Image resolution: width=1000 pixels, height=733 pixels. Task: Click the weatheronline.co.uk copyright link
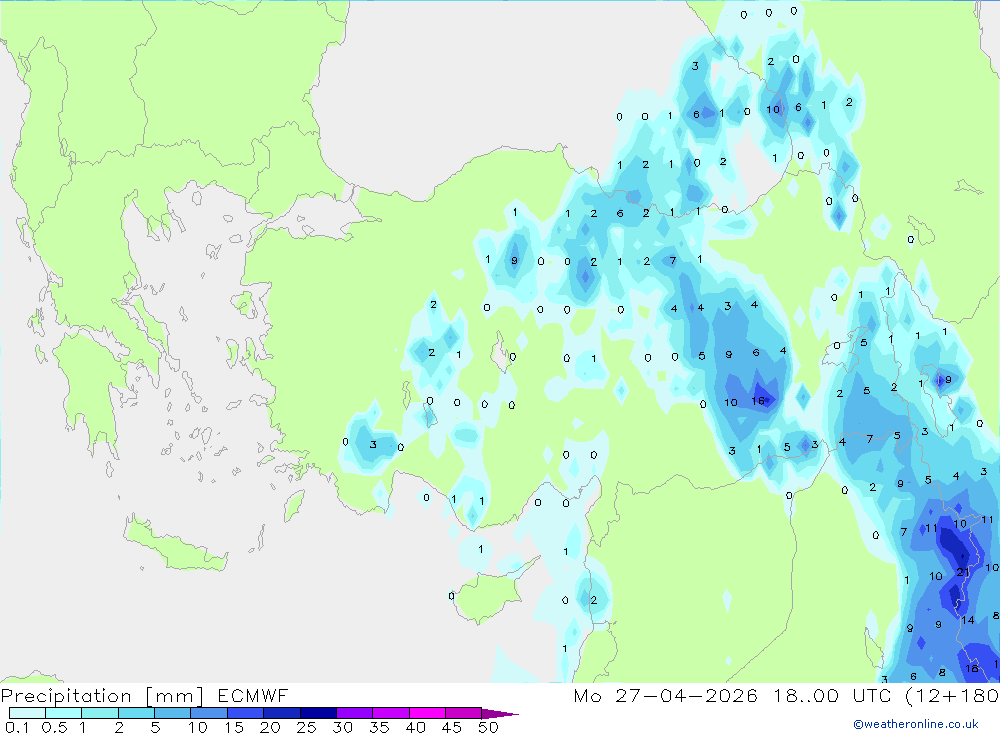(916, 724)
